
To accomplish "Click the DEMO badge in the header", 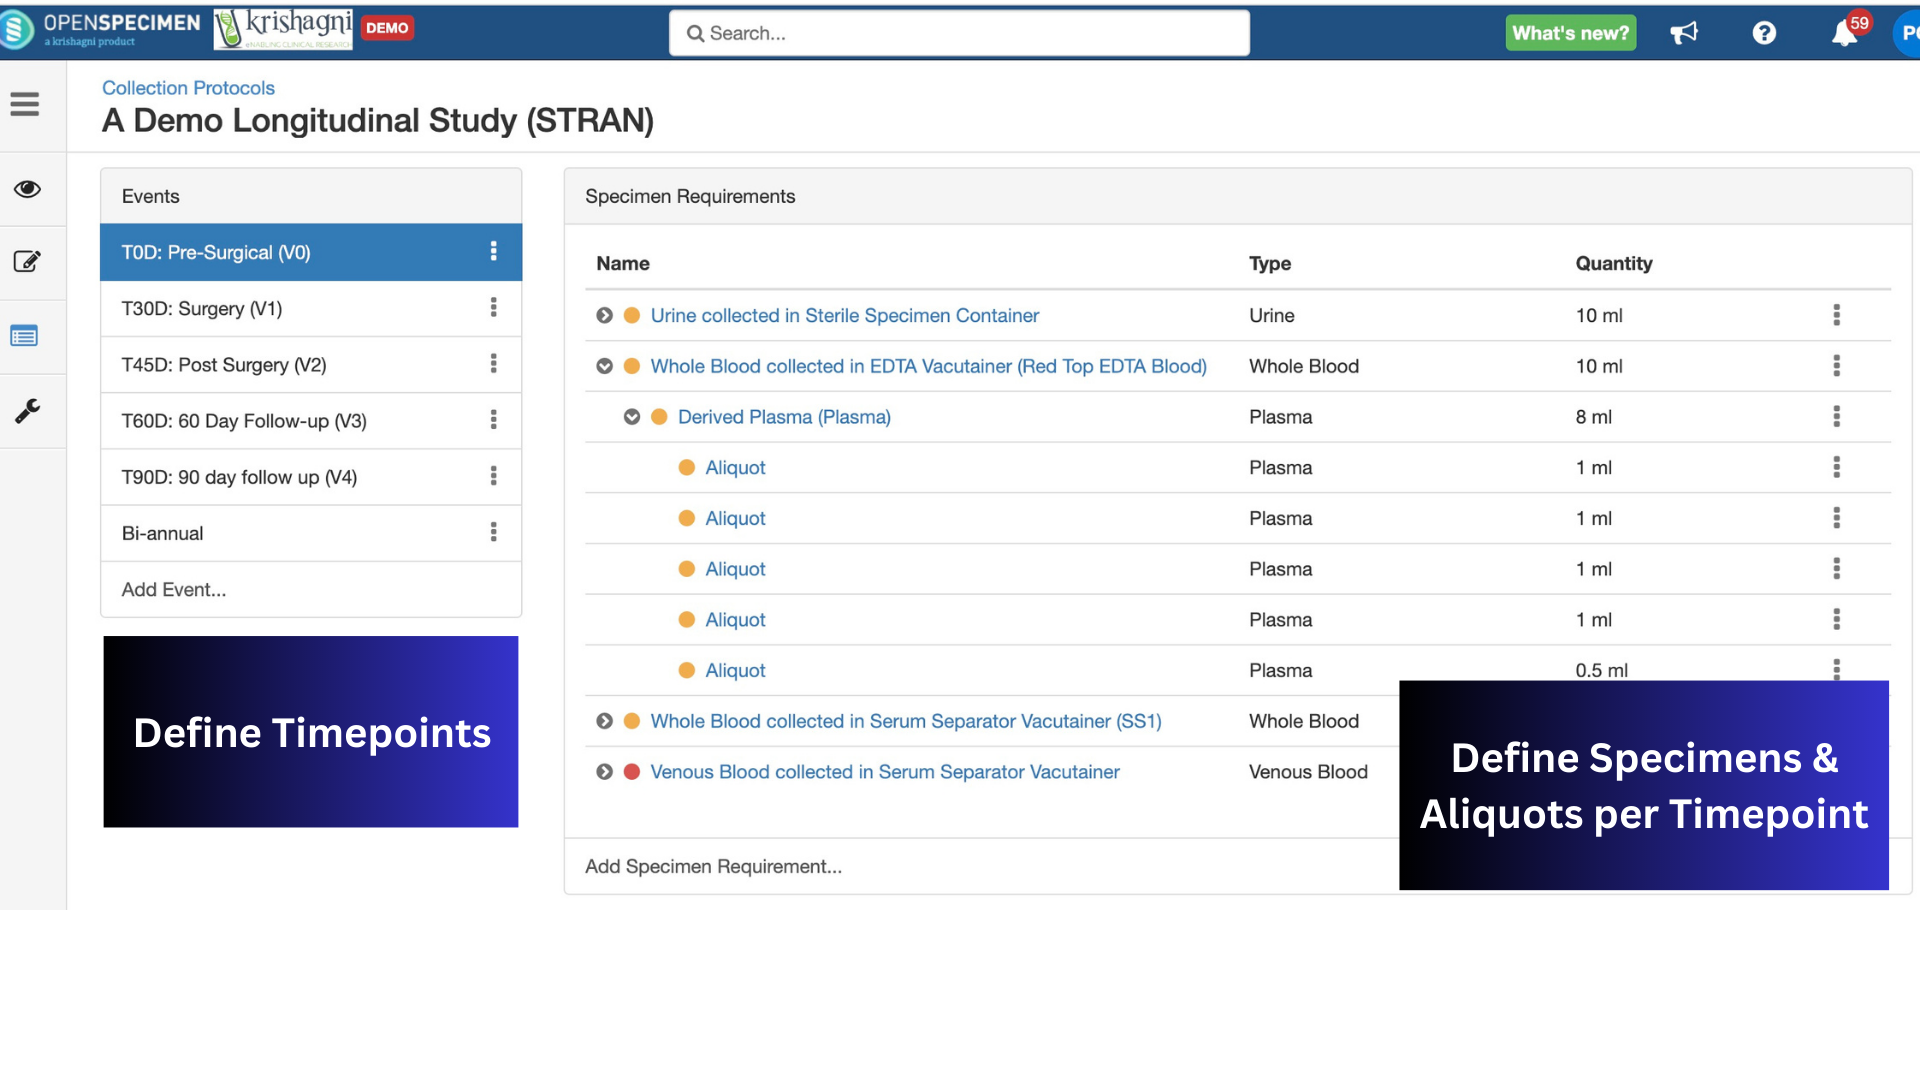I will 387,28.
